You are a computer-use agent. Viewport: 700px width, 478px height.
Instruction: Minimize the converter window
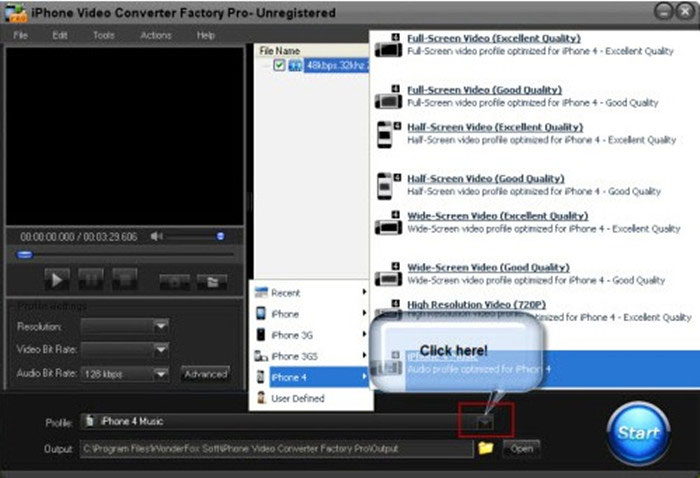tap(663, 11)
